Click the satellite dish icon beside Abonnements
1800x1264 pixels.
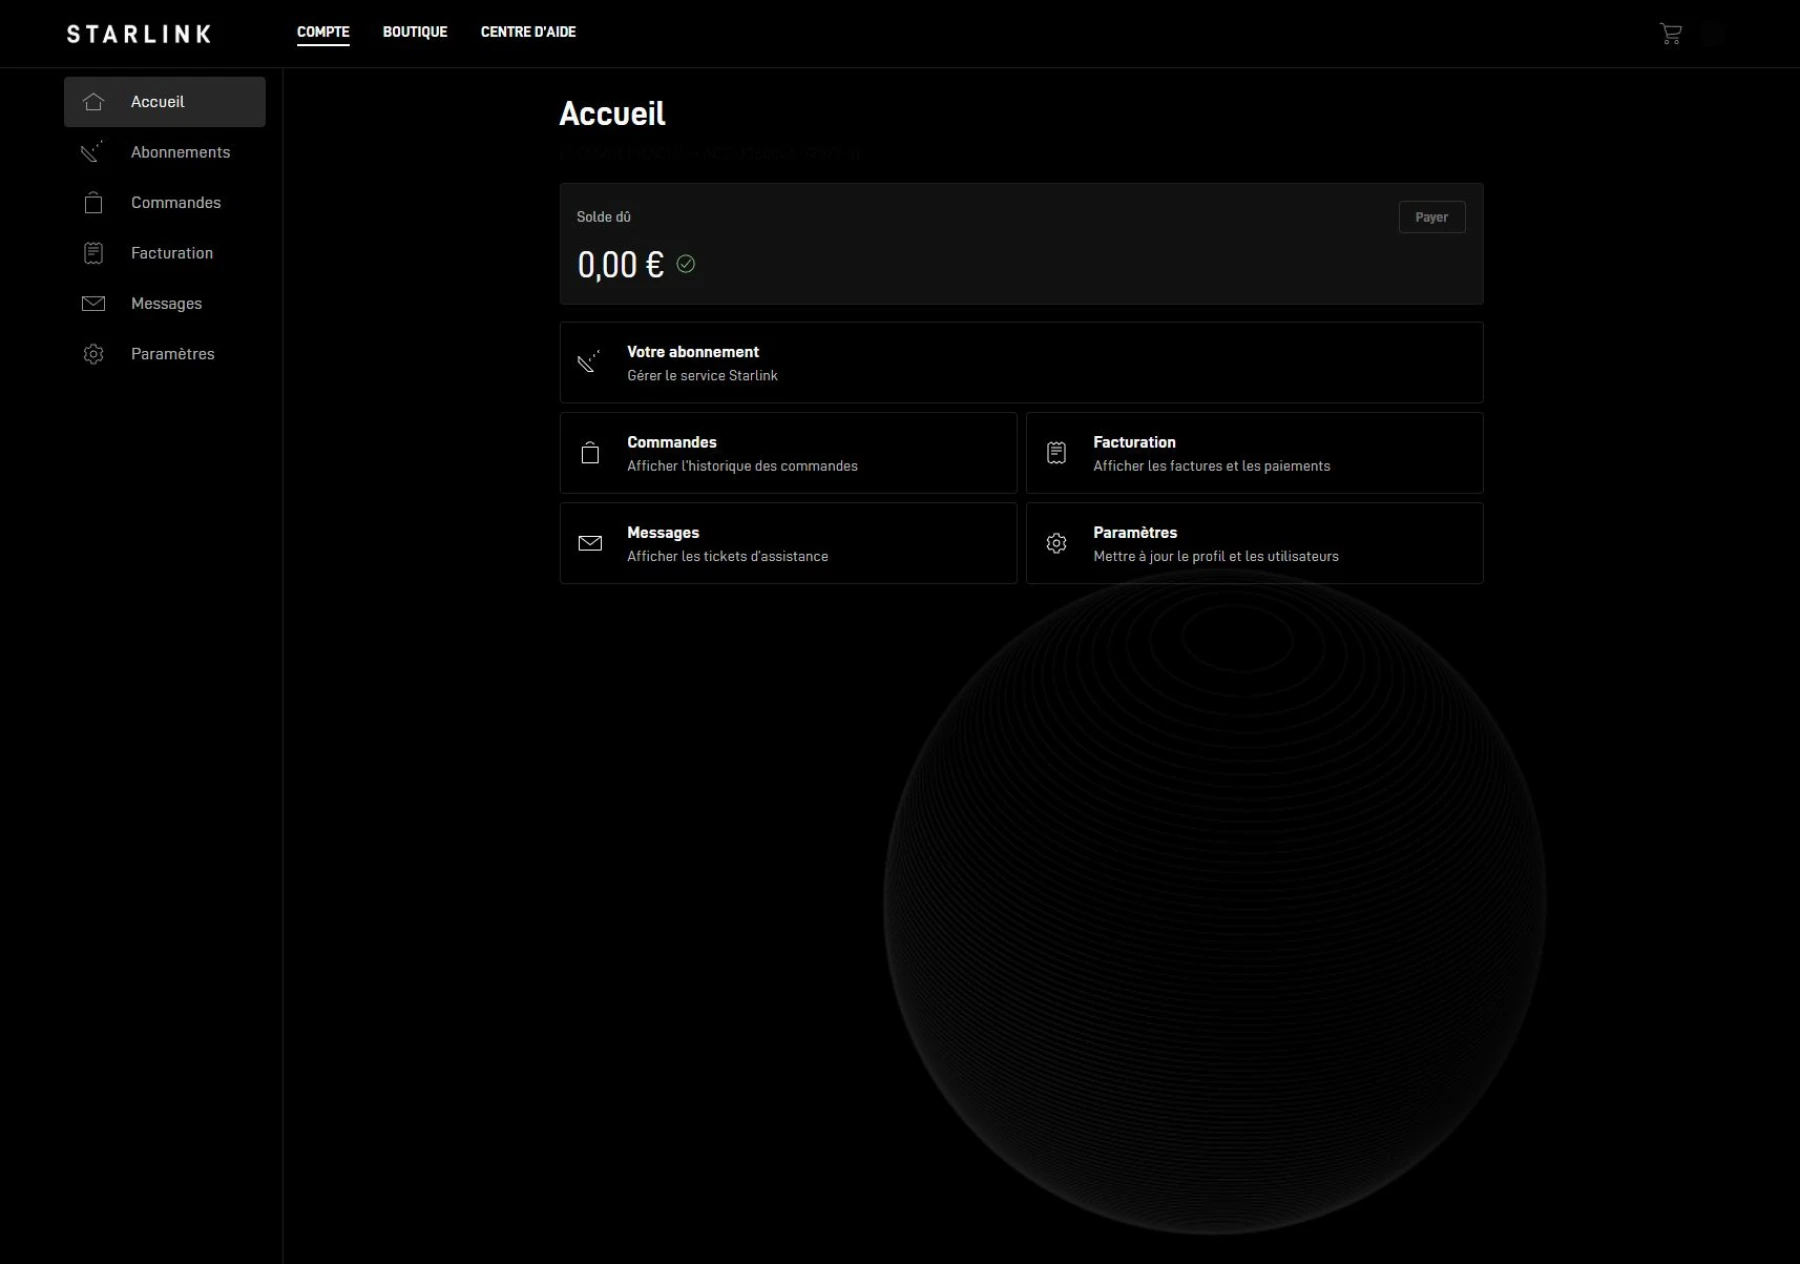pyautogui.click(x=92, y=152)
